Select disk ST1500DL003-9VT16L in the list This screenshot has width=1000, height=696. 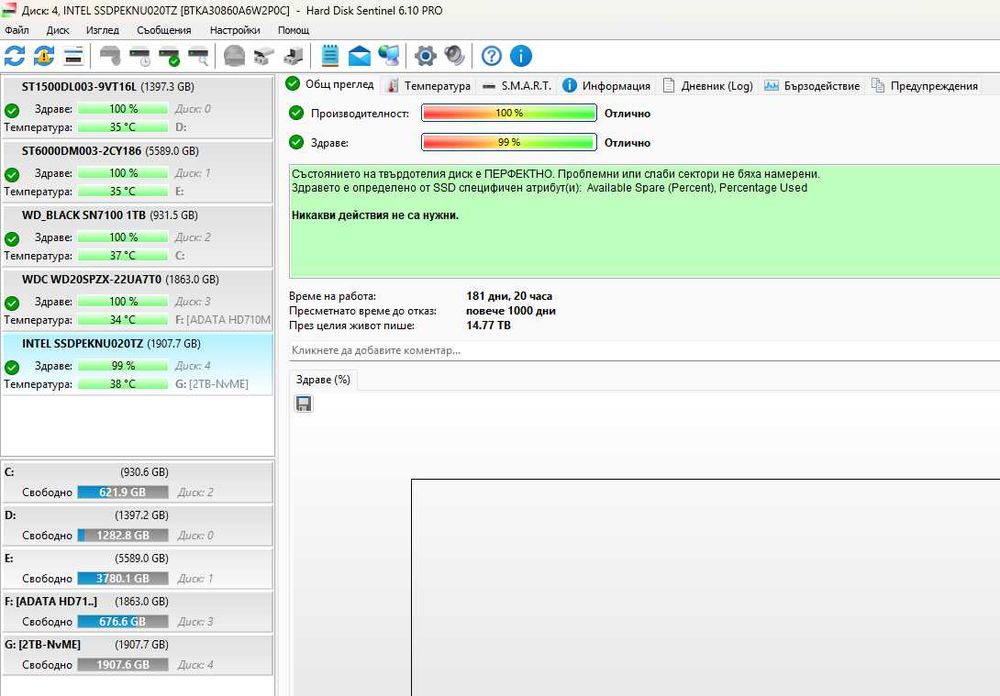point(138,107)
